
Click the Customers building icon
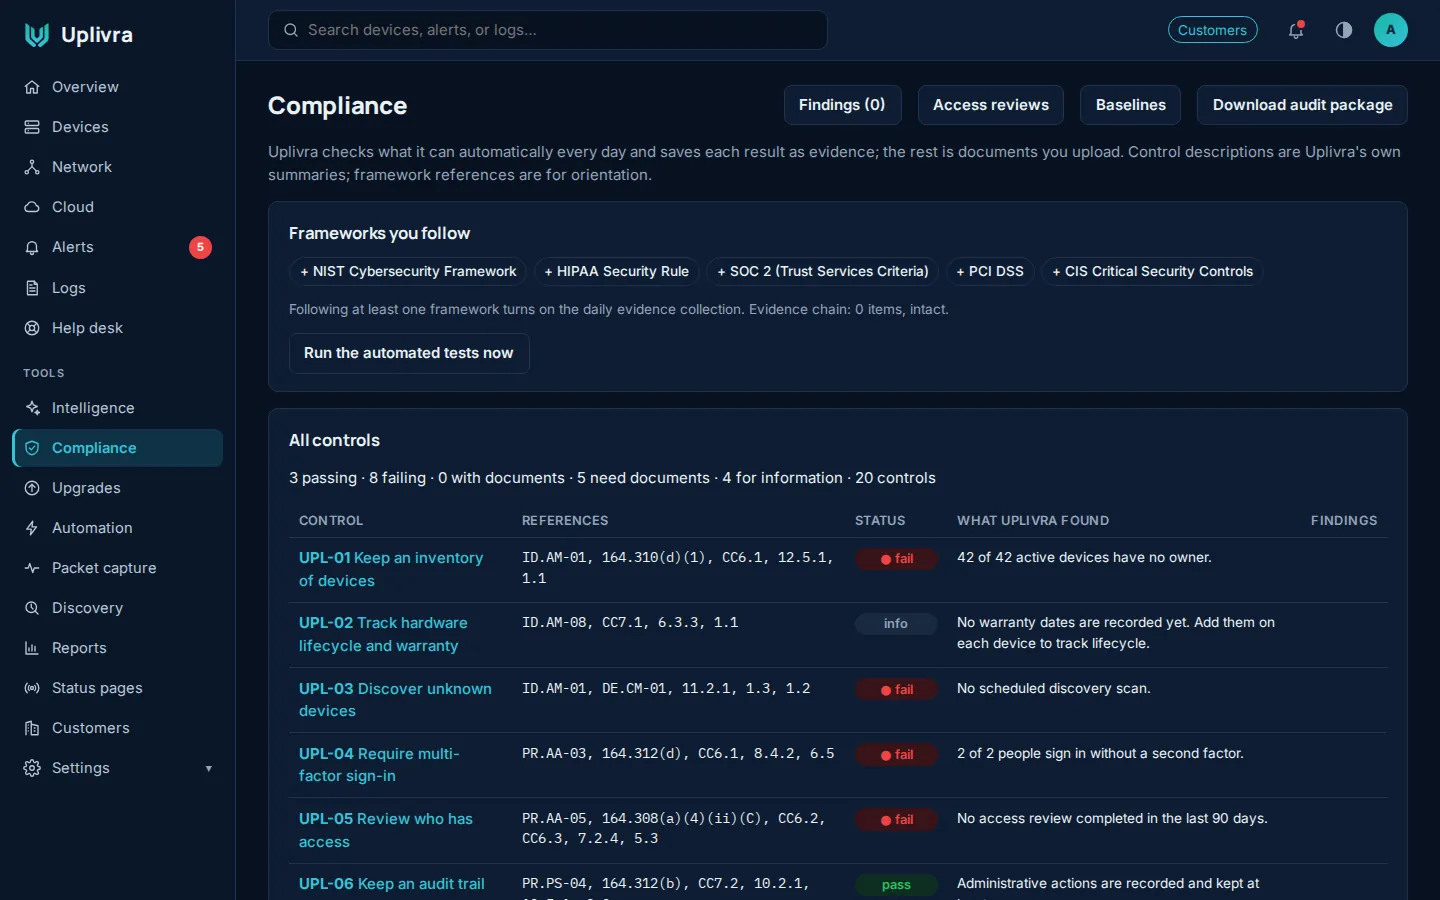pyautogui.click(x=32, y=728)
